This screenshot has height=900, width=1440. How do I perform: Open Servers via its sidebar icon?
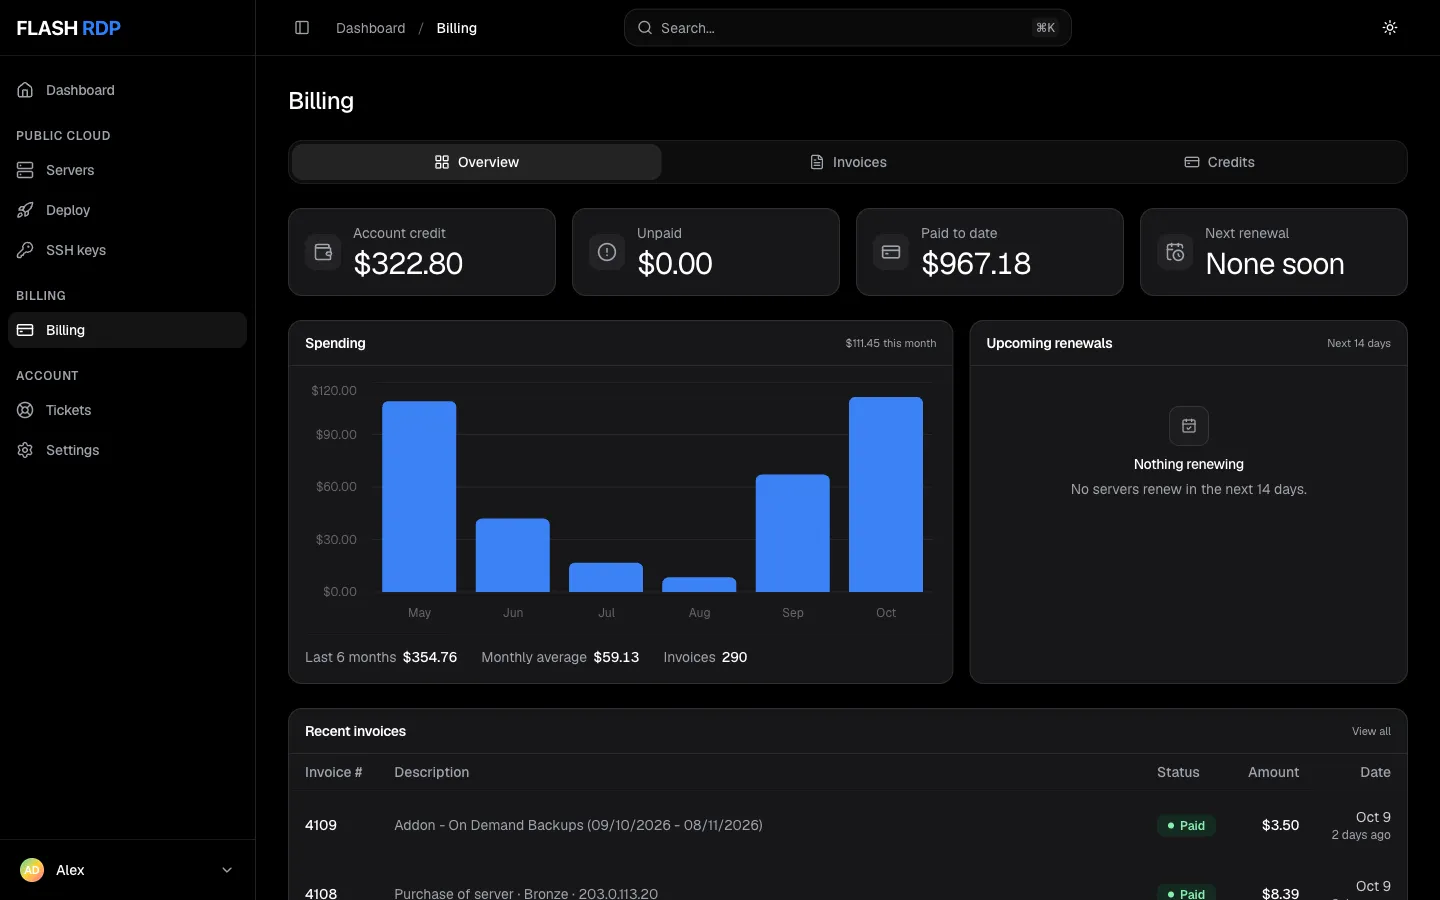tap(25, 170)
